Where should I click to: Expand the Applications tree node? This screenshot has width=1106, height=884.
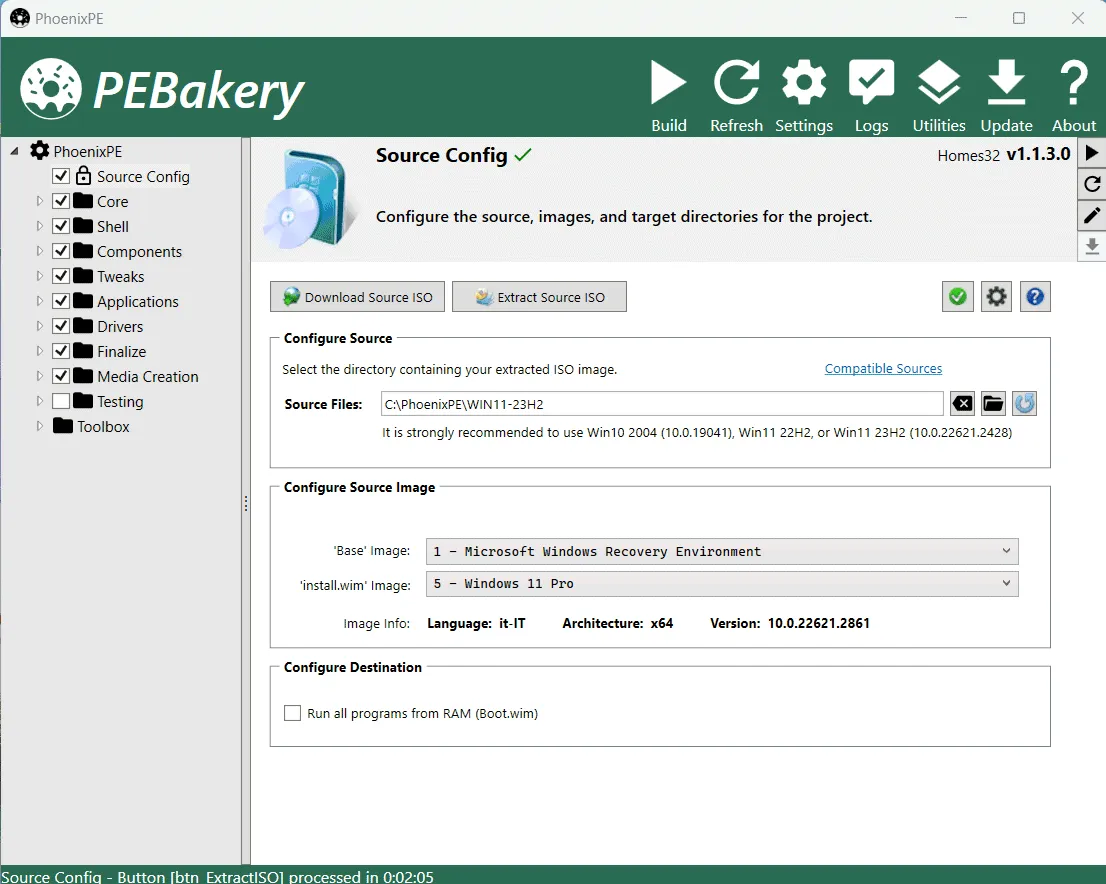pos(40,301)
